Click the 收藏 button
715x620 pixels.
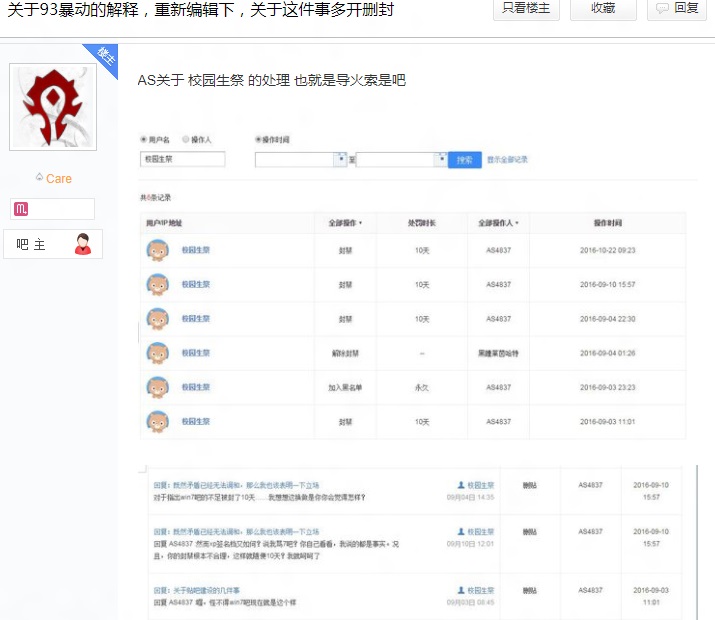click(603, 9)
